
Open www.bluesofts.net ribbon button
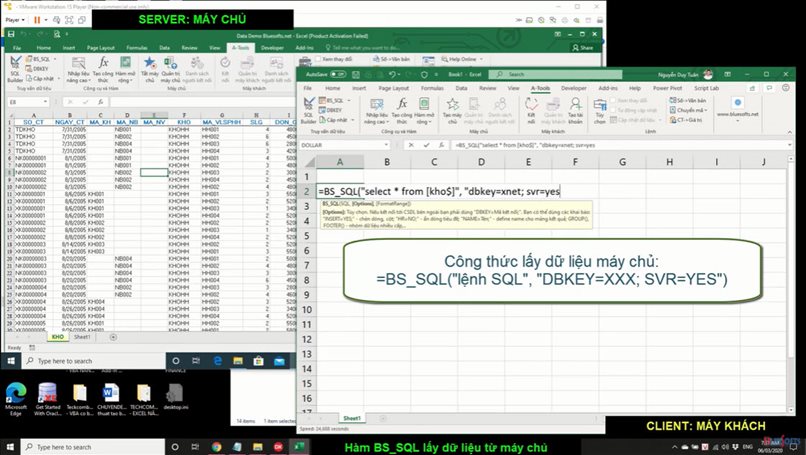[x=738, y=110]
